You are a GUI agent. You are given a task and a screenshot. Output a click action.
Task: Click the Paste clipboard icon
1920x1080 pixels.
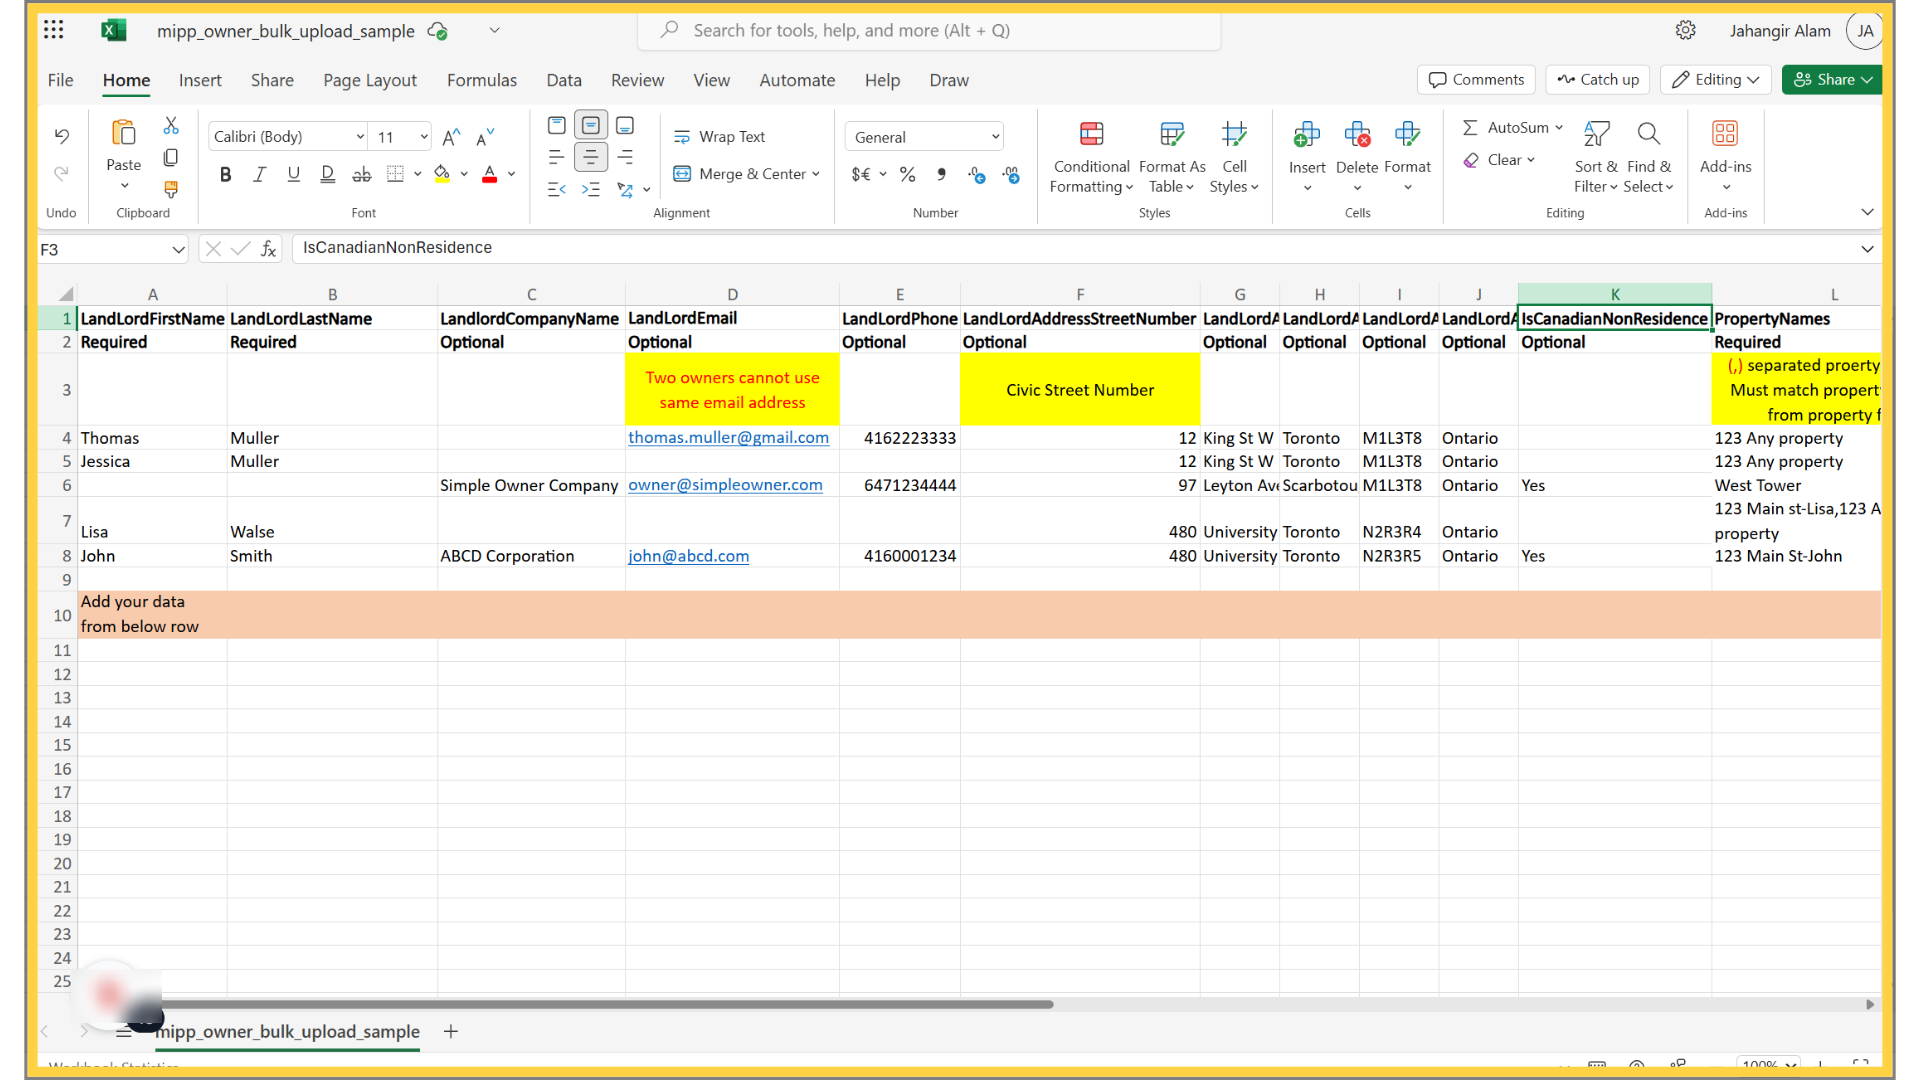tap(124, 133)
